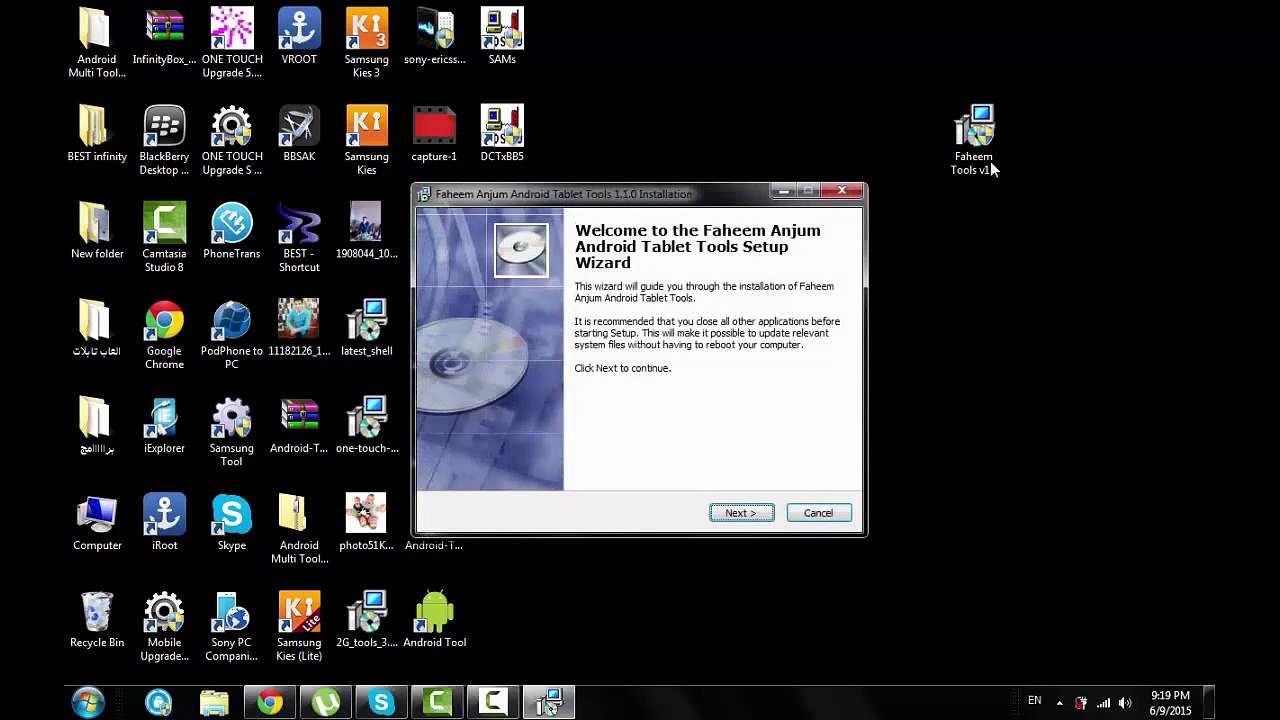
Task: Select the PodPhone to PC shortcut
Action: 232,334
